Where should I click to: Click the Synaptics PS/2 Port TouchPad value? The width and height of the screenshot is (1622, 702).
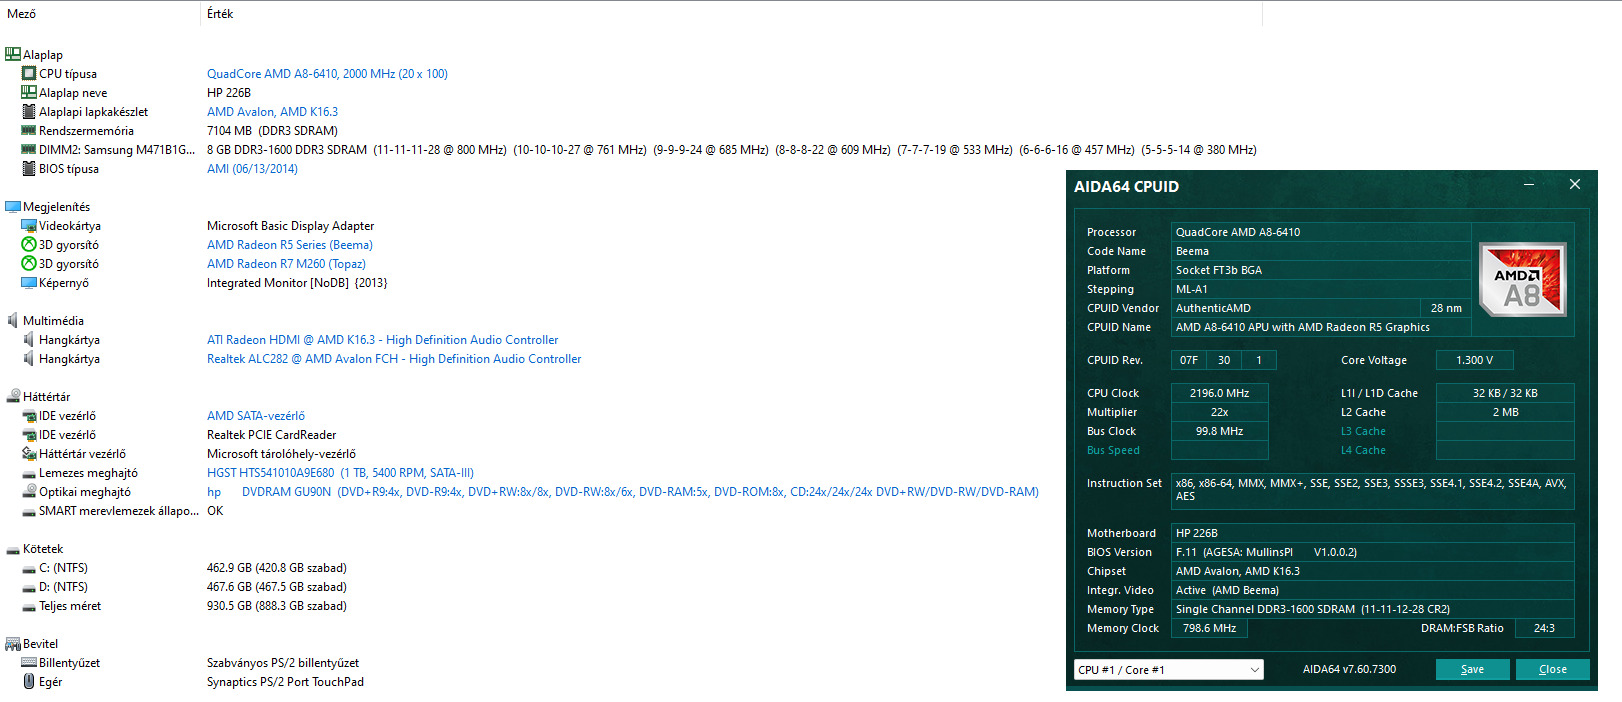click(x=285, y=681)
